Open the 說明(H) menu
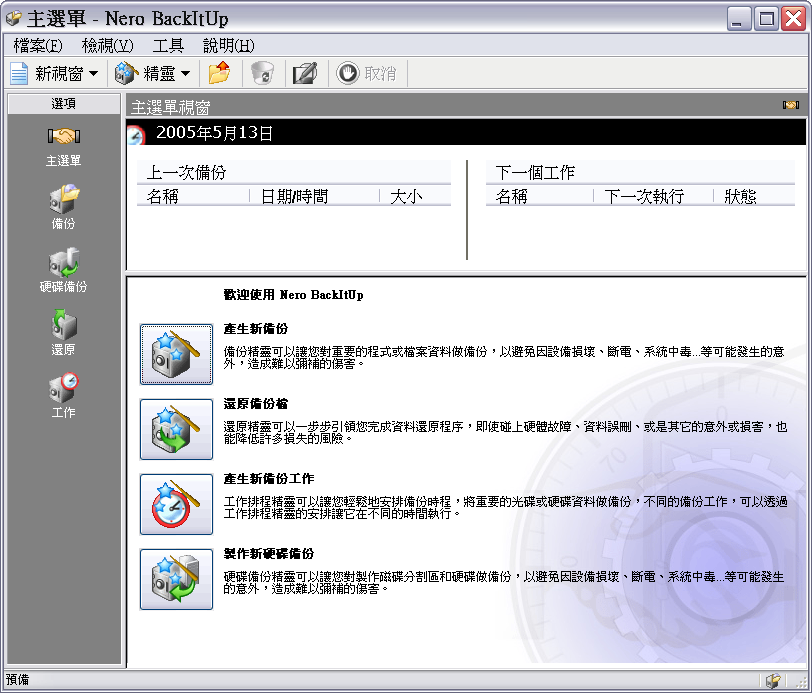 pyautogui.click(x=228, y=46)
